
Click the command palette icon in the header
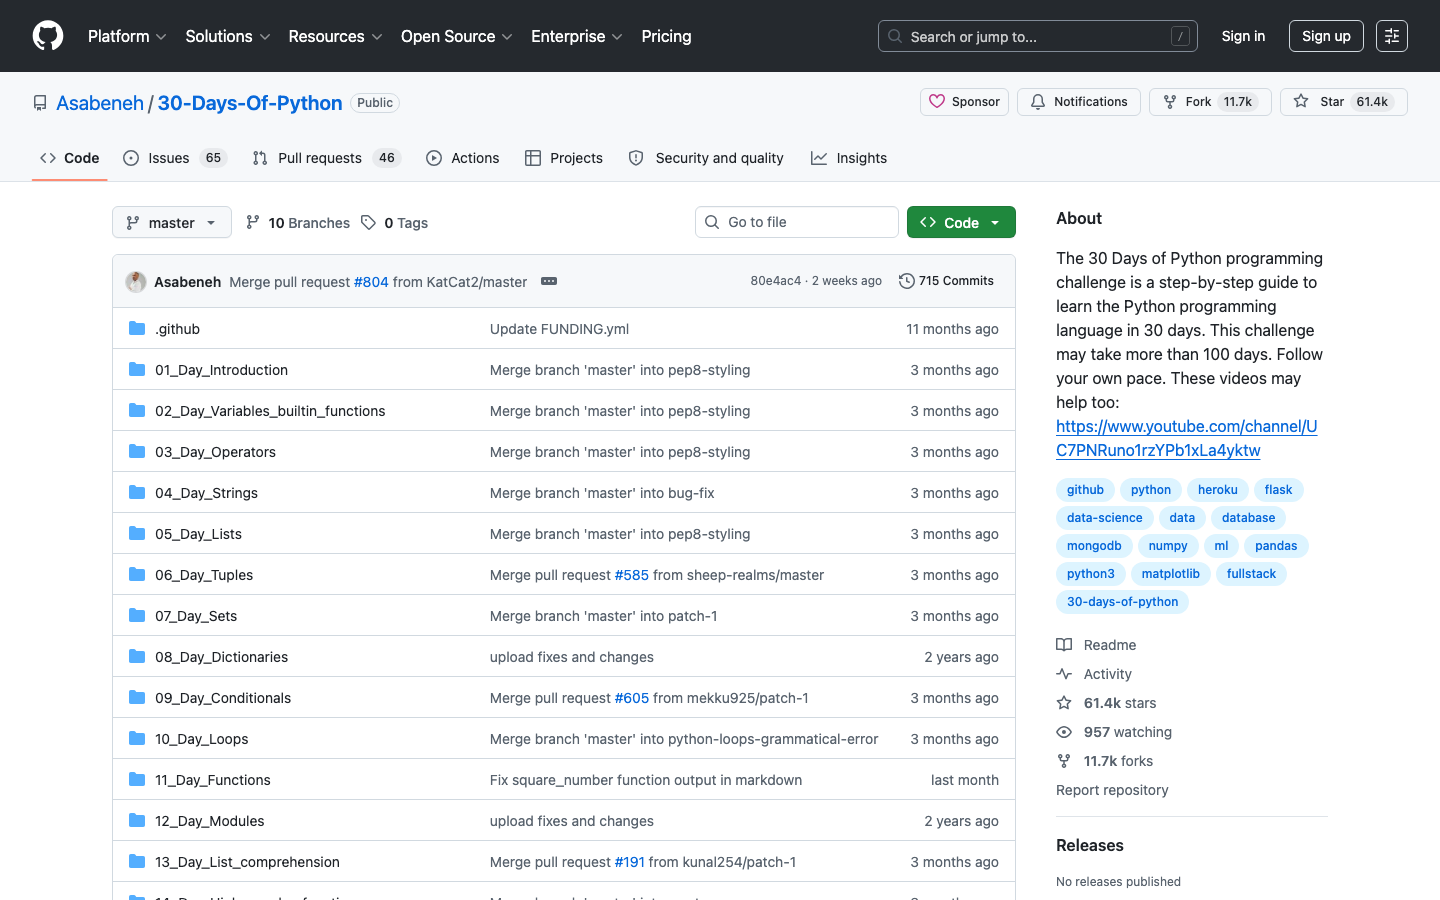(x=1392, y=36)
